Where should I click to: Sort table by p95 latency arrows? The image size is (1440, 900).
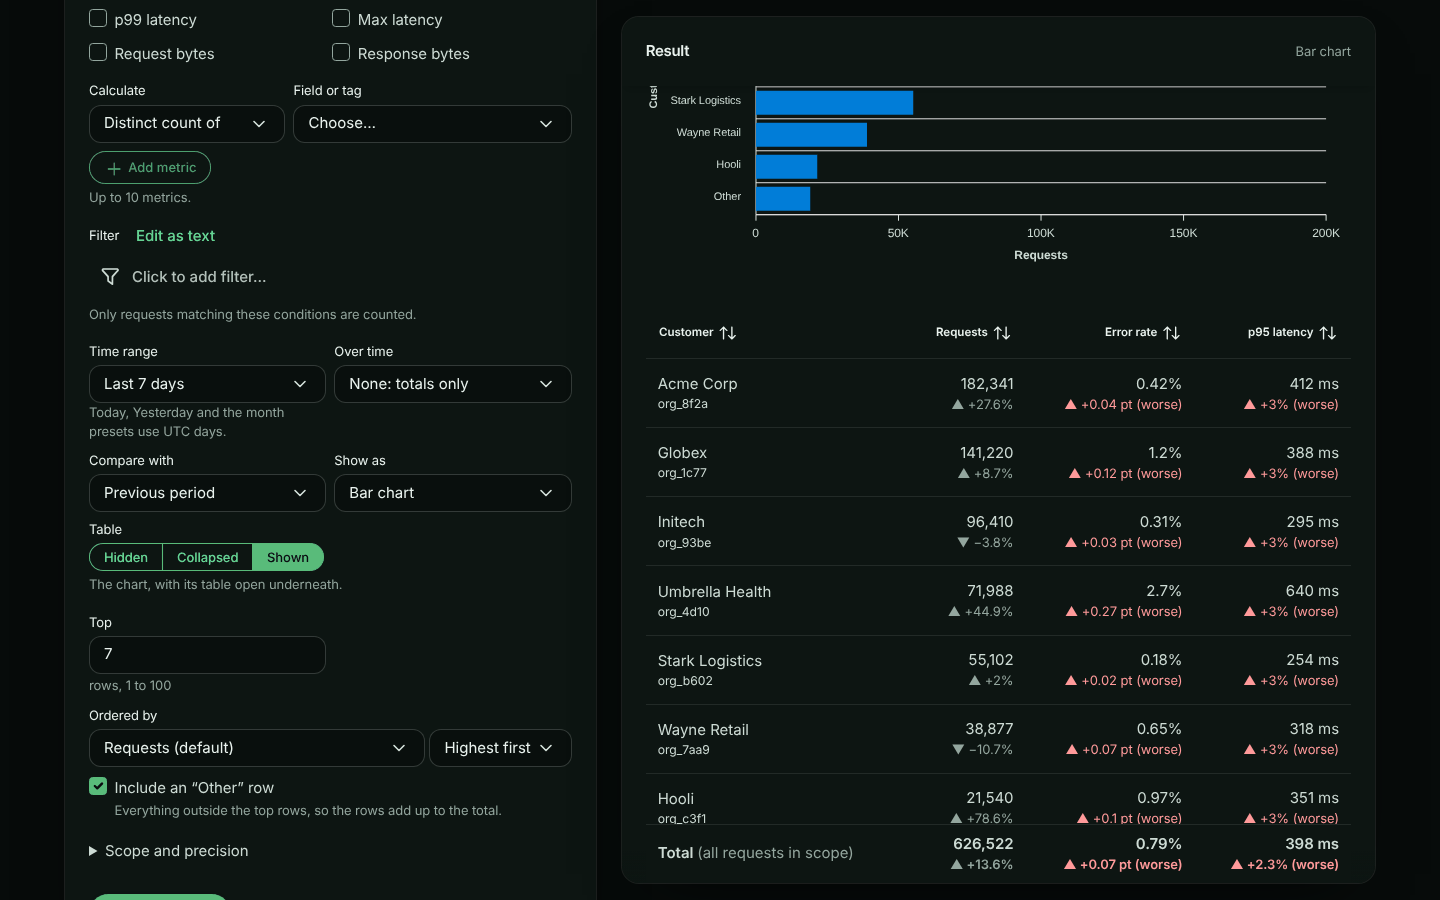point(1328,333)
